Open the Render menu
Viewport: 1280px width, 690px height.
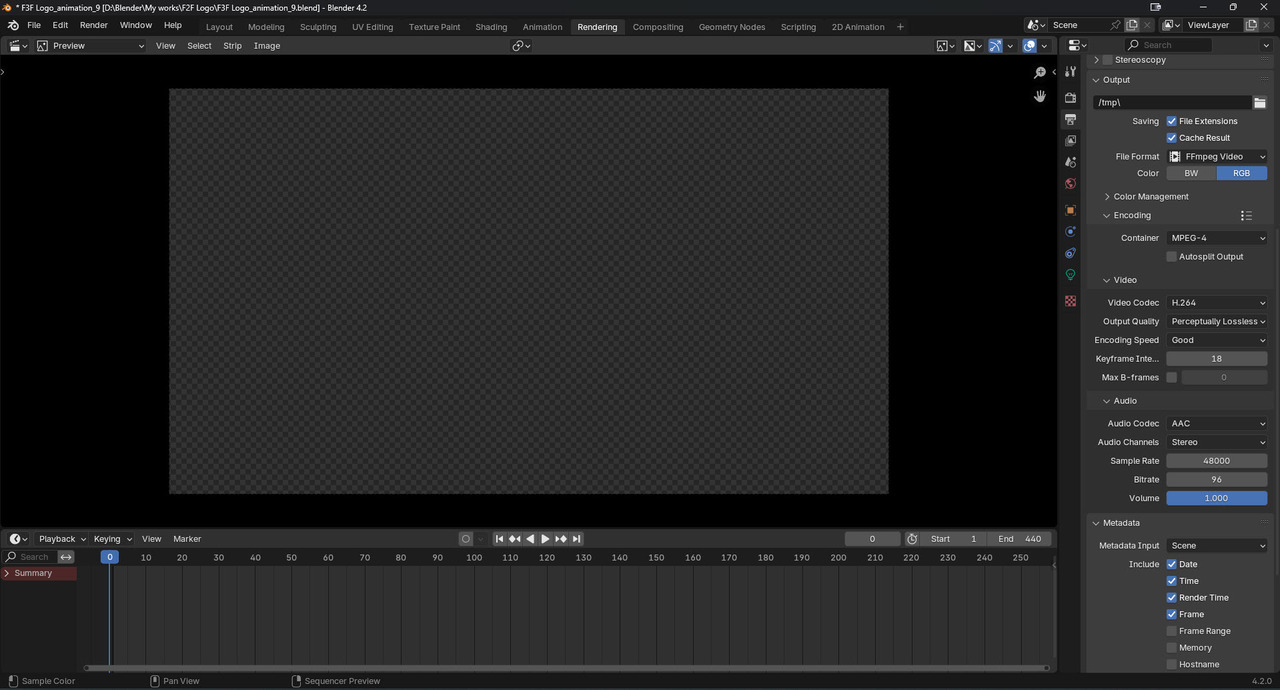tap(93, 25)
